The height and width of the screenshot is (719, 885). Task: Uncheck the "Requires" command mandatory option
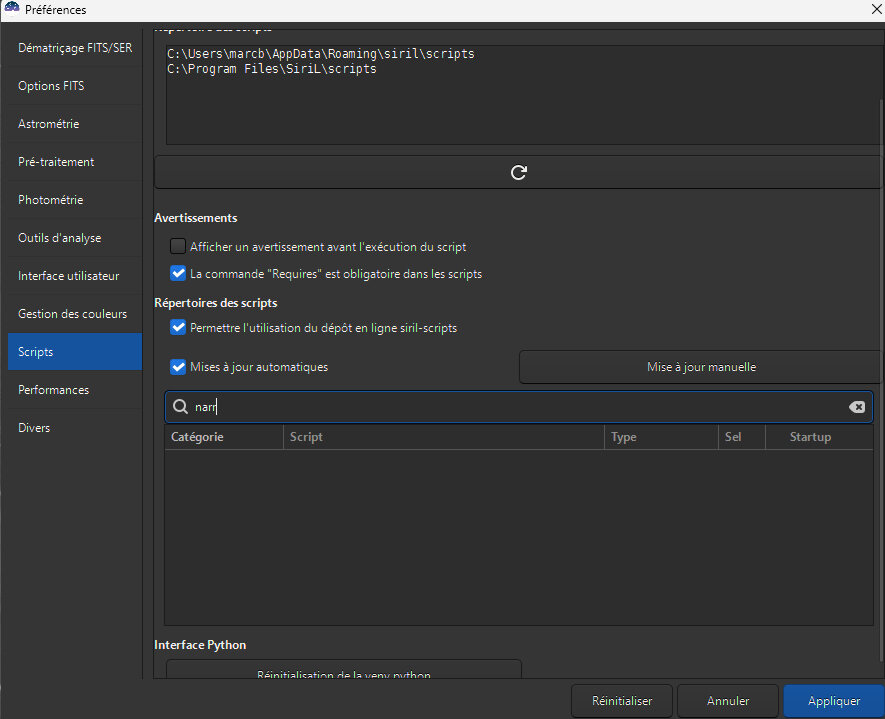178,273
